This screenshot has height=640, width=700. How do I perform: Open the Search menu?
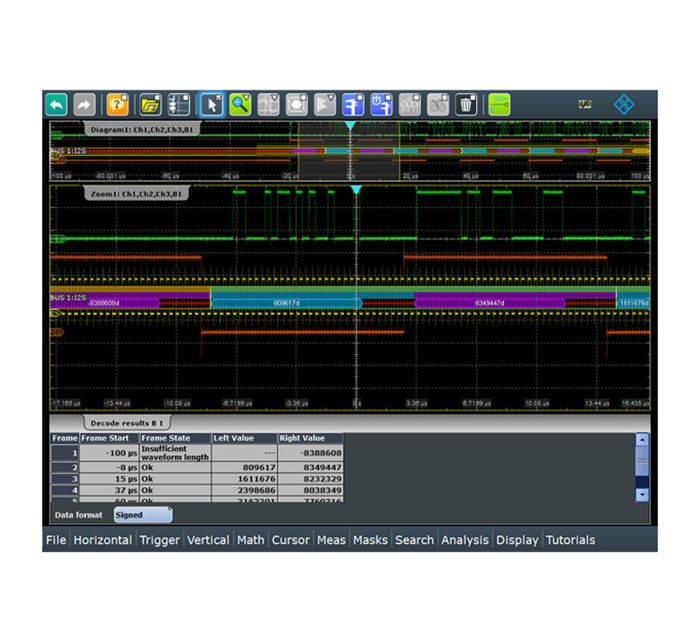coord(414,540)
